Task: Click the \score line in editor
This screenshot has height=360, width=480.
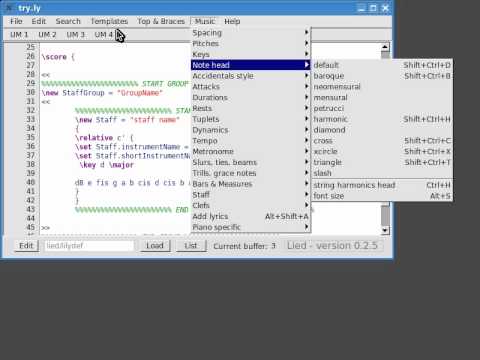Action: (58, 57)
